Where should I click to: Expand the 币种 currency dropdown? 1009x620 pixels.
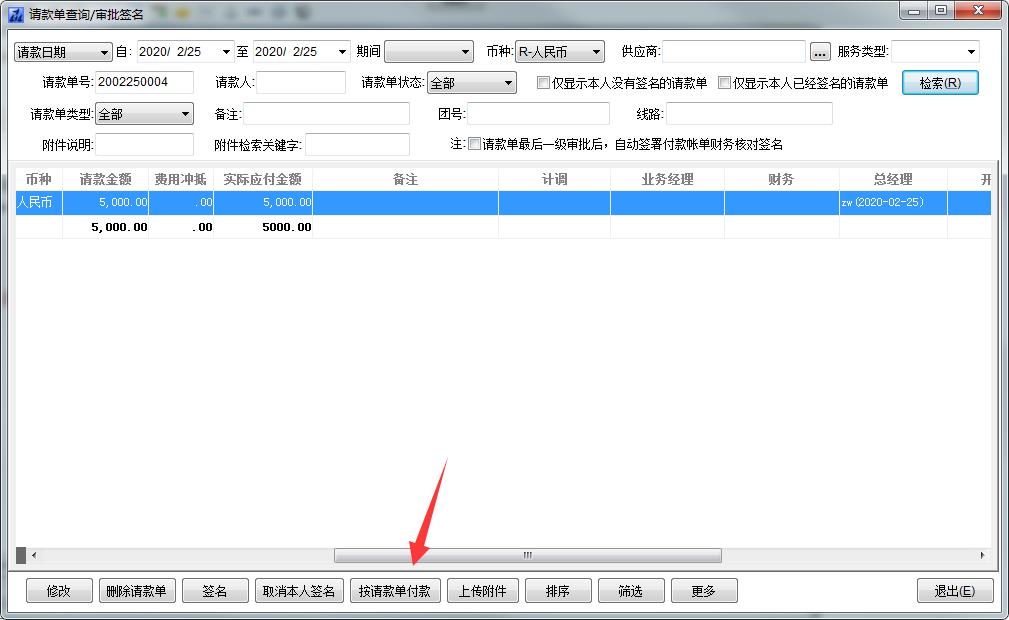point(596,52)
